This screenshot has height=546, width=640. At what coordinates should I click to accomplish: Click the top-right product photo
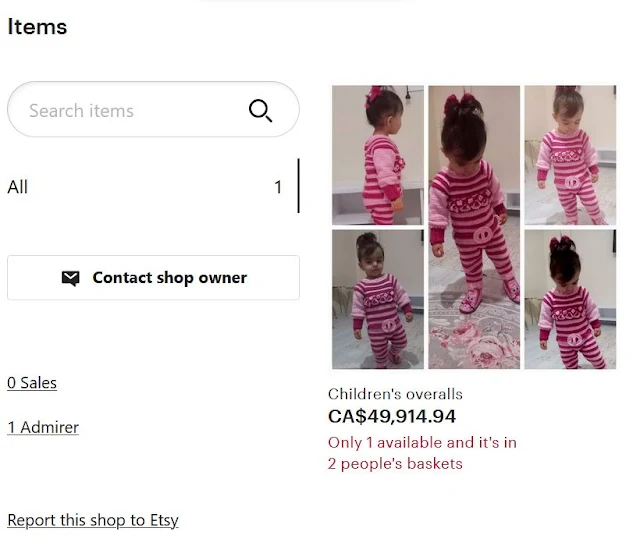570,155
